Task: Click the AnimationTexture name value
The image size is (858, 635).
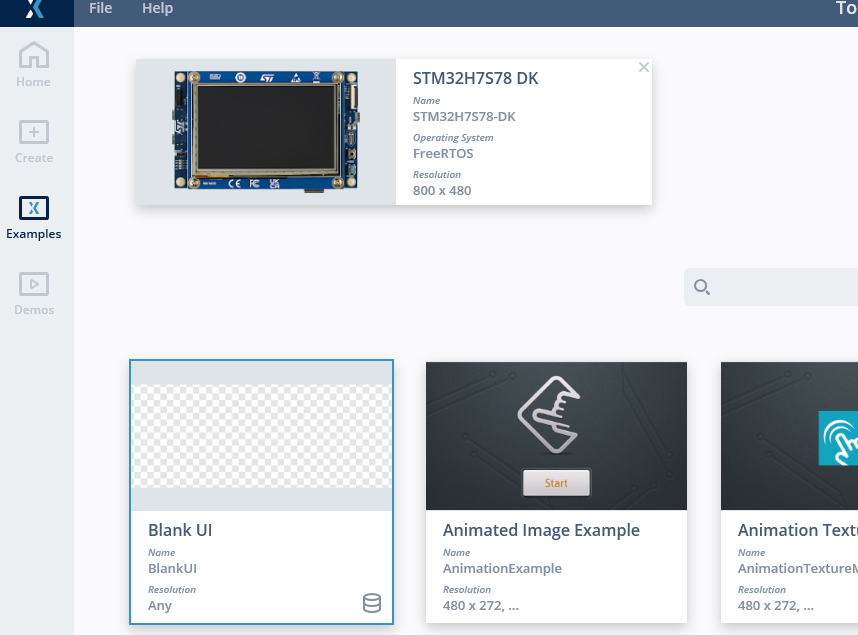Action: pyautogui.click(x=798, y=568)
